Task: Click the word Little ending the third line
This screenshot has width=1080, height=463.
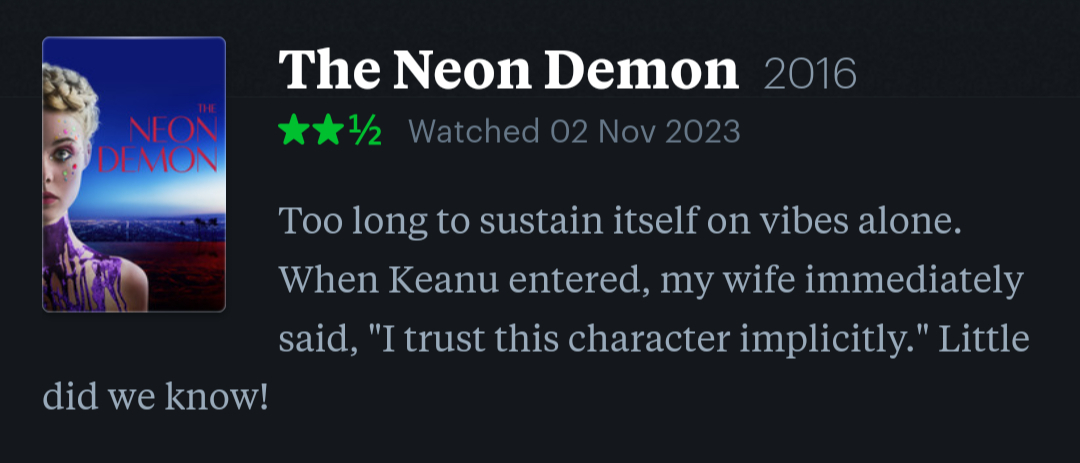Action: tap(990, 339)
